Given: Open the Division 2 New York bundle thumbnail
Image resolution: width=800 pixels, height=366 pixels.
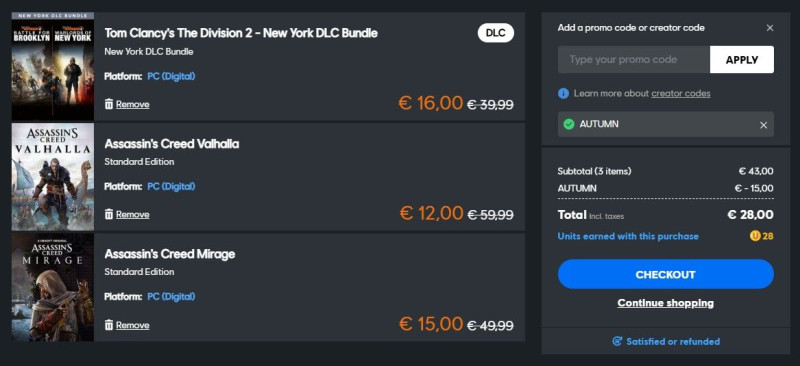Looking at the screenshot, I should [x=53, y=66].
